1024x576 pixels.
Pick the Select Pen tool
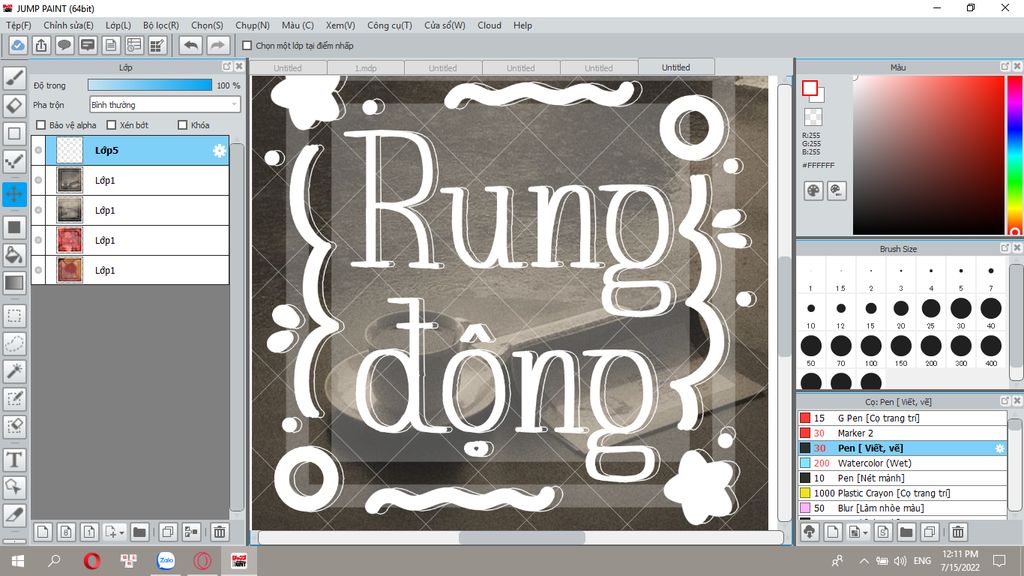click(x=14, y=399)
